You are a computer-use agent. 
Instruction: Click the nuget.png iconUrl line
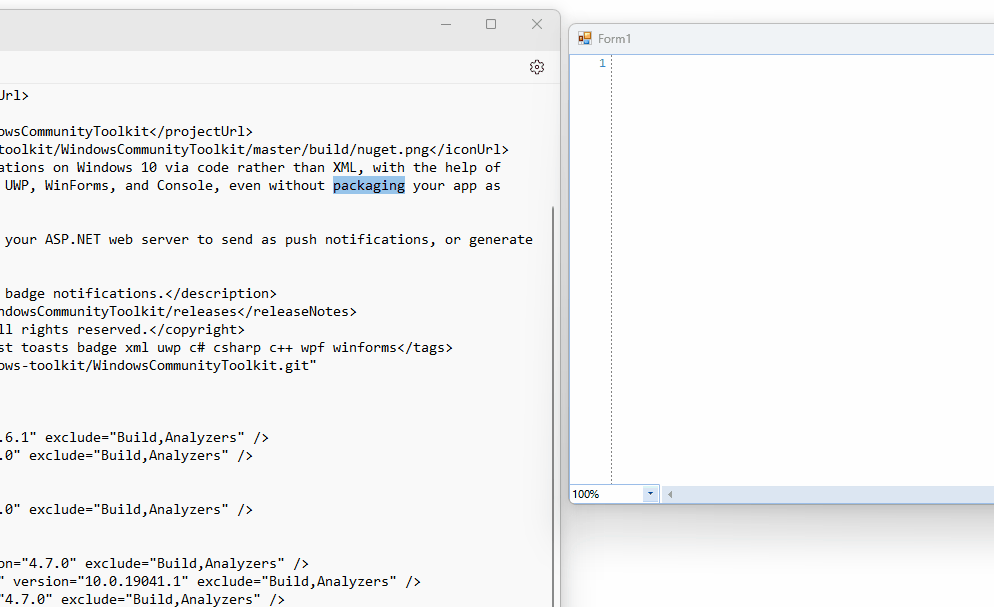coord(250,149)
